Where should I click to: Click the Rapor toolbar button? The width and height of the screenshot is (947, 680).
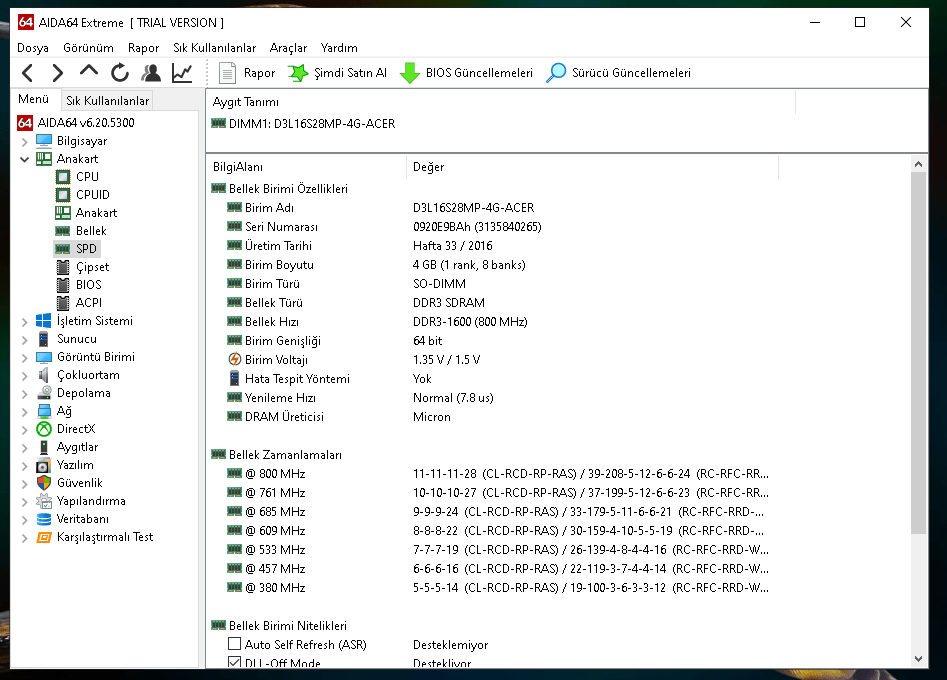[x=246, y=73]
